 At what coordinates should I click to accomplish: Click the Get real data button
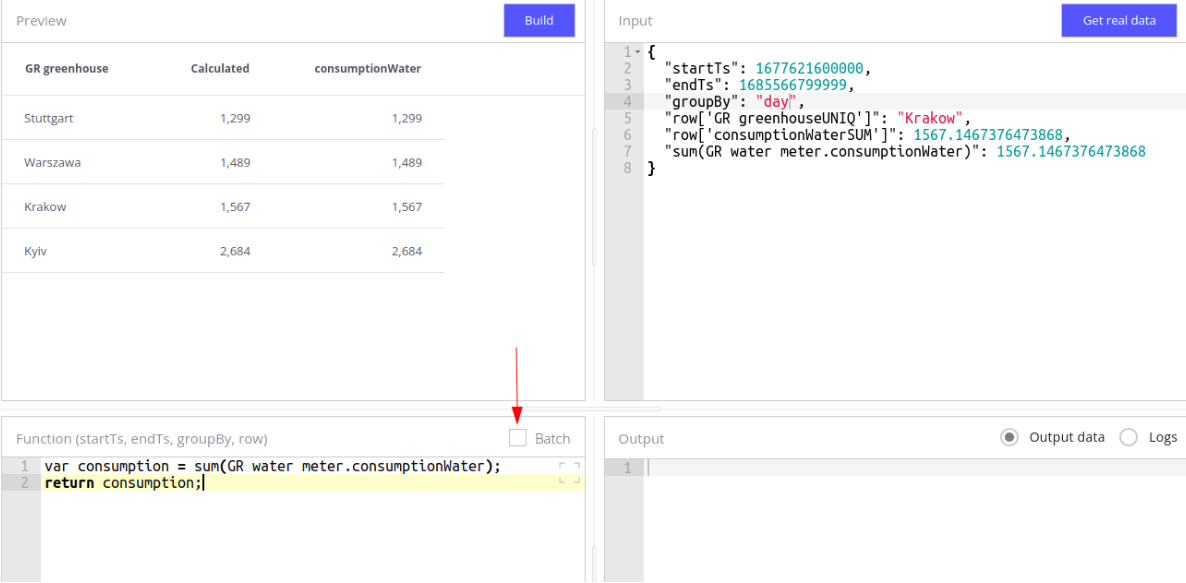click(x=1119, y=20)
